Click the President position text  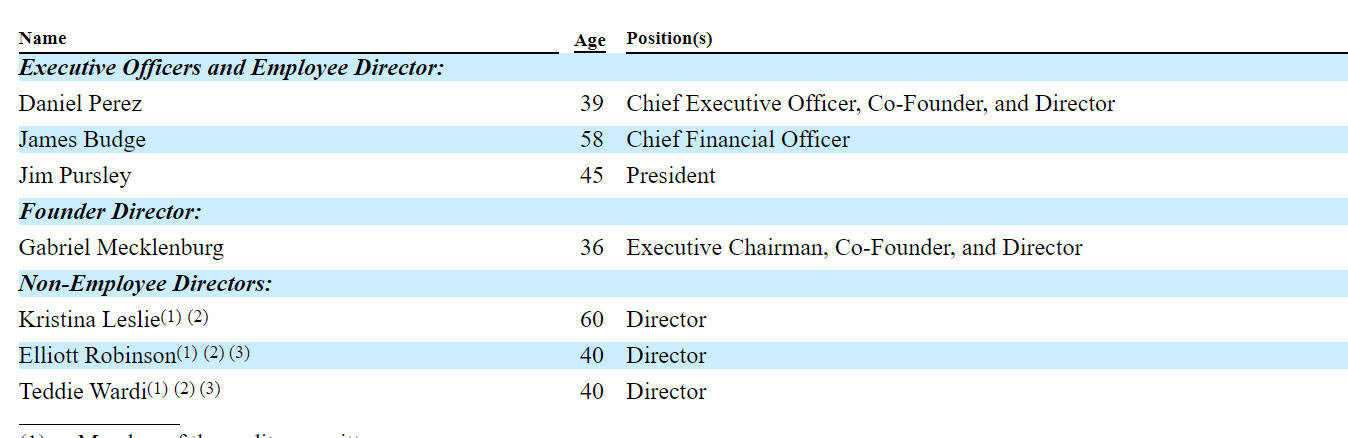tap(670, 176)
